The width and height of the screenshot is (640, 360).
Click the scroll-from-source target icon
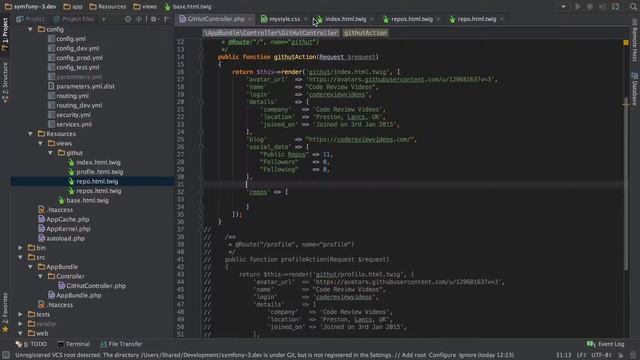click(x=128, y=19)
